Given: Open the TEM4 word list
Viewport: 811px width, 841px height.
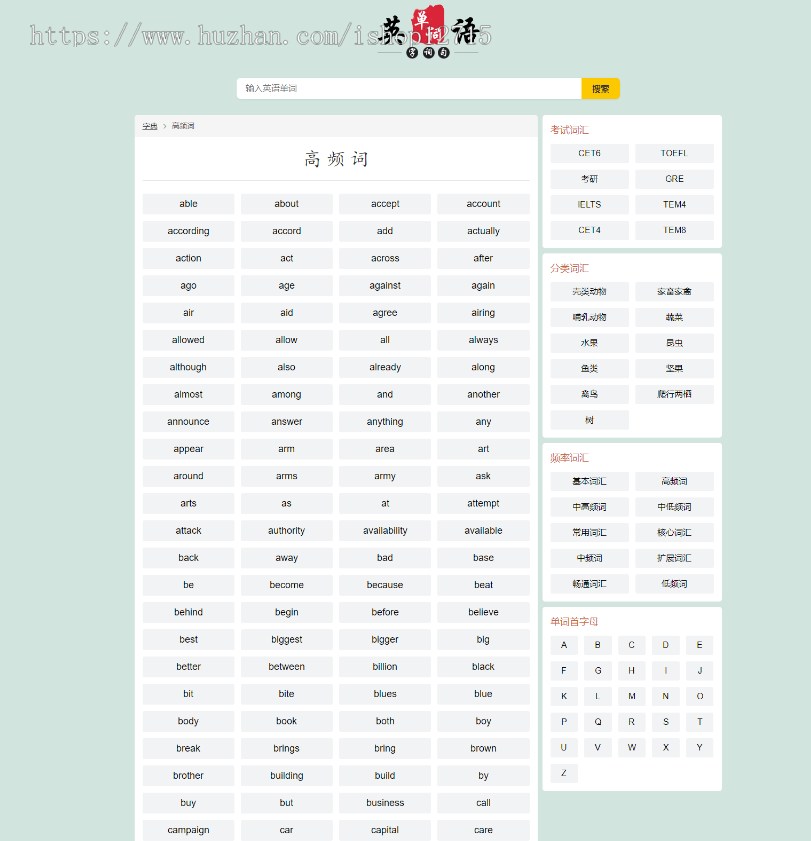Looking at the screenshot, I should pyautogui.click(x=674, y=204).
